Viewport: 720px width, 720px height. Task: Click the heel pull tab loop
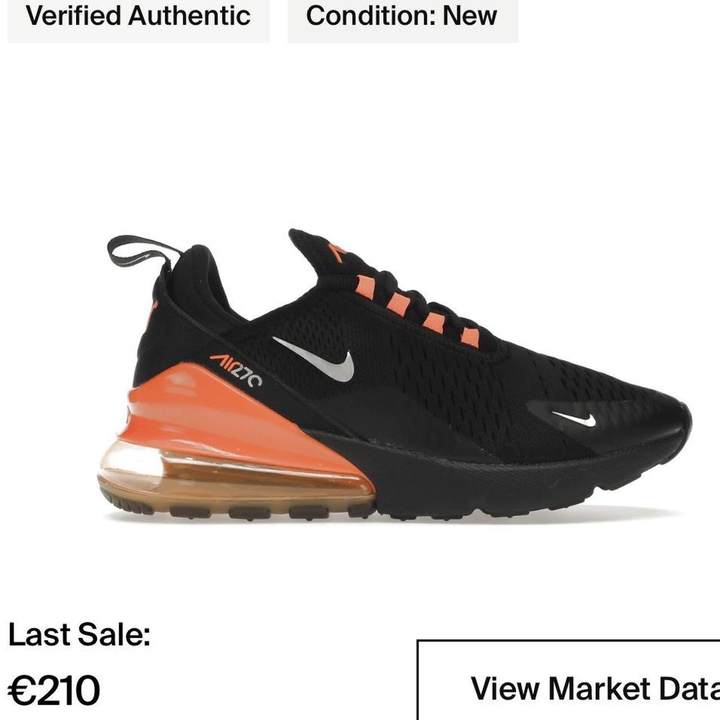click(x=142, y=252)
